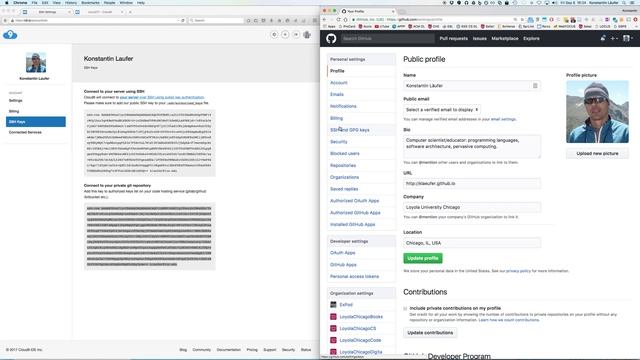Click the LoyolaChicagoCode organization icon

[x=333, y=340]
